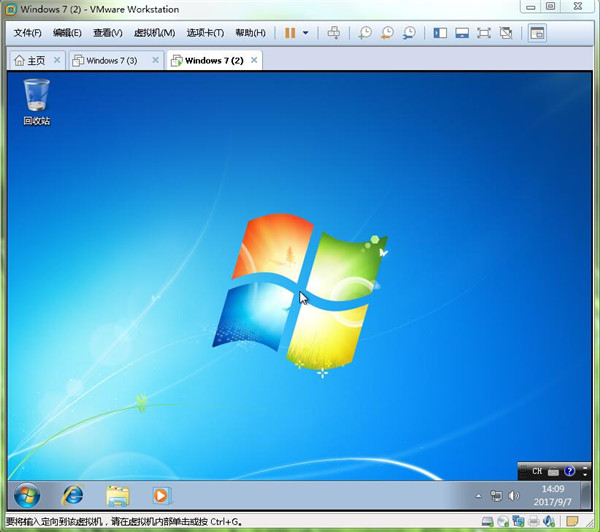The image size is (600, 532).
Task: Open the 帮助(H) menu
Action: 250,33
